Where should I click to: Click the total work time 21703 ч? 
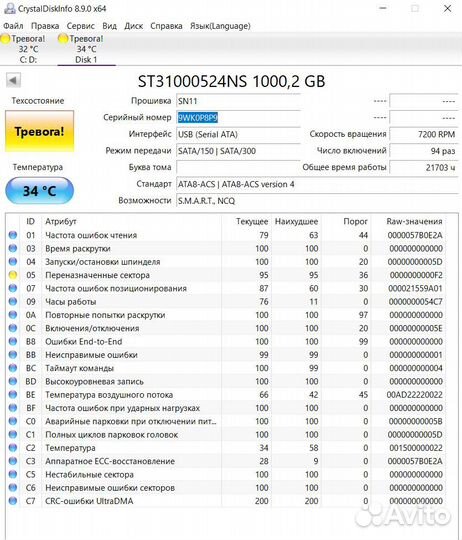click(x=423, y=167)
